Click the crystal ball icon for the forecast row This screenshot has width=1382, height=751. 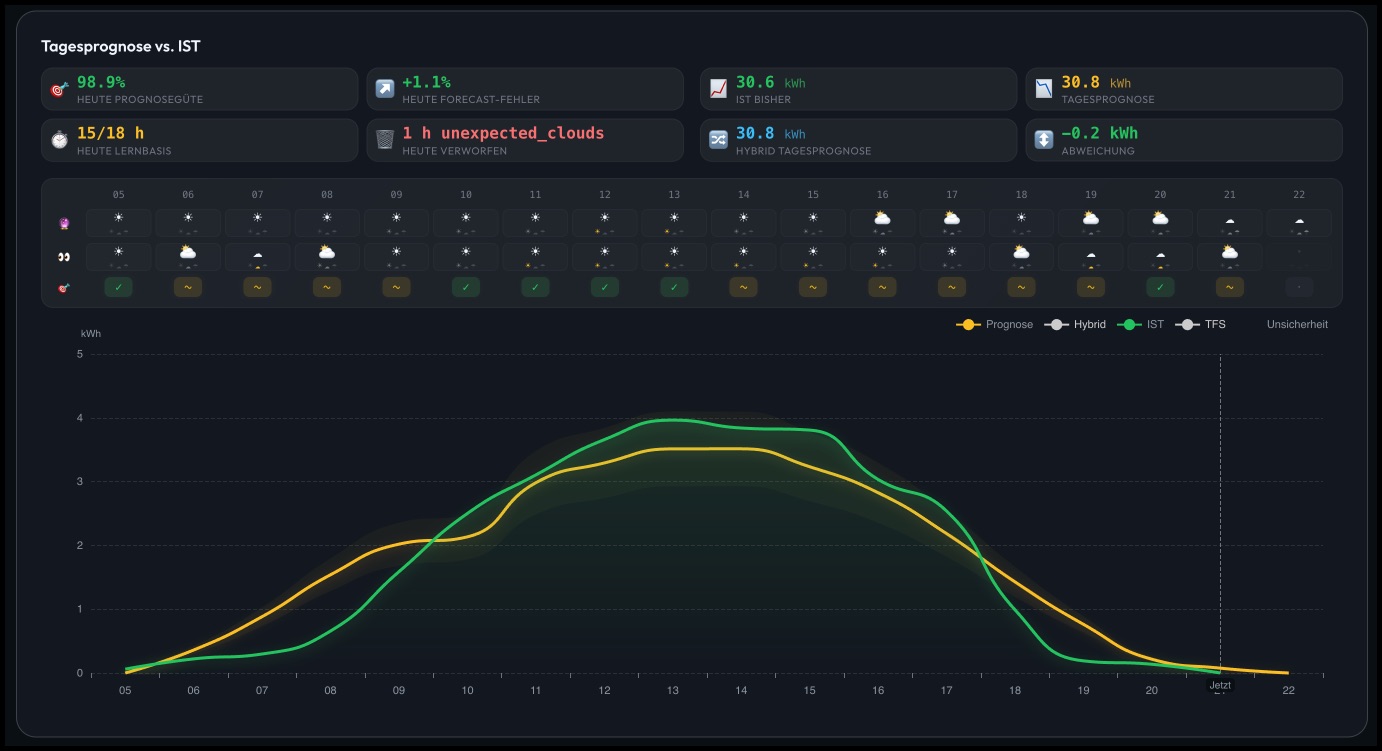click(x=65, y=224)
